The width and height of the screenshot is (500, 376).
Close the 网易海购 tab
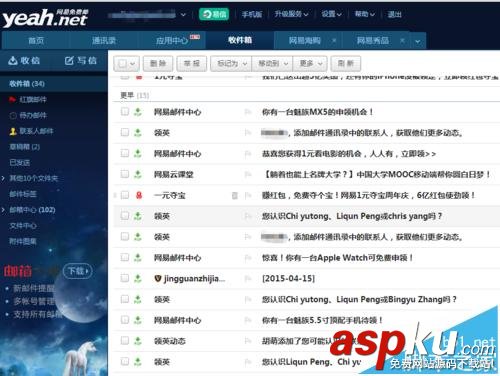coord(334,40)
